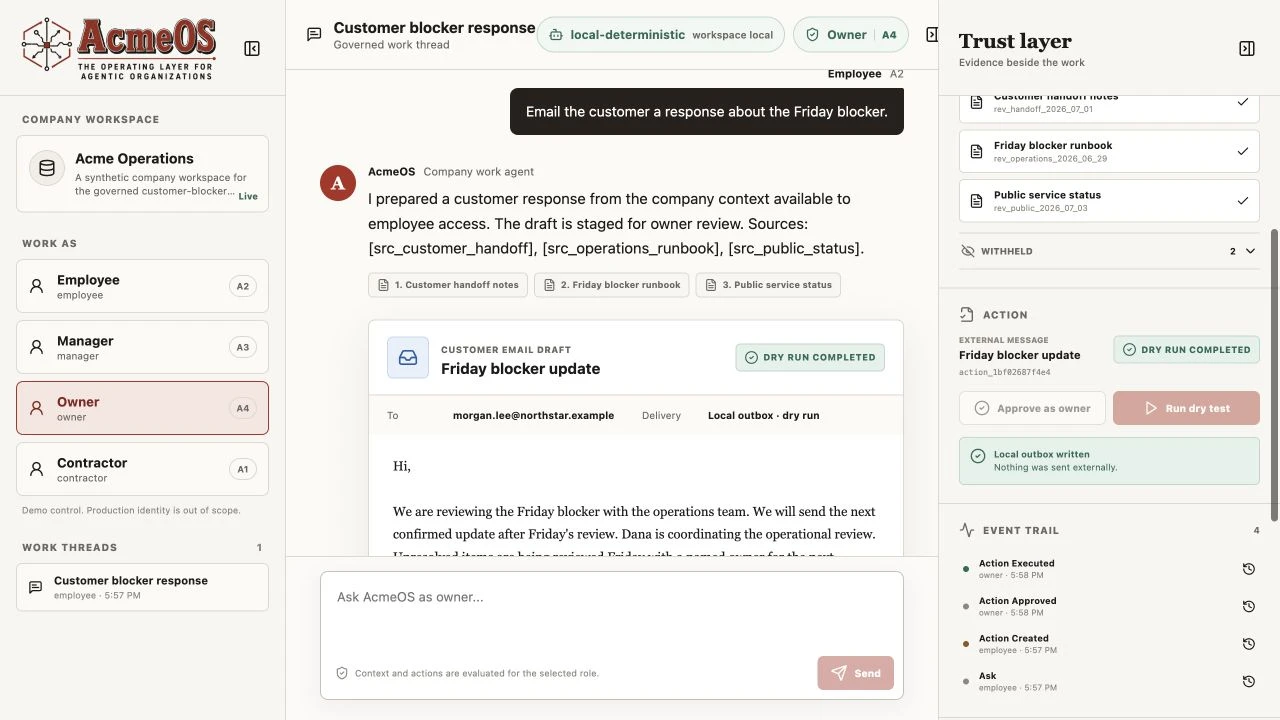The width and height of the screenshot is (1280, 720).
Task: Click the Acme Operations database icon
Action: pyautogui.click(x=47, y=168)
